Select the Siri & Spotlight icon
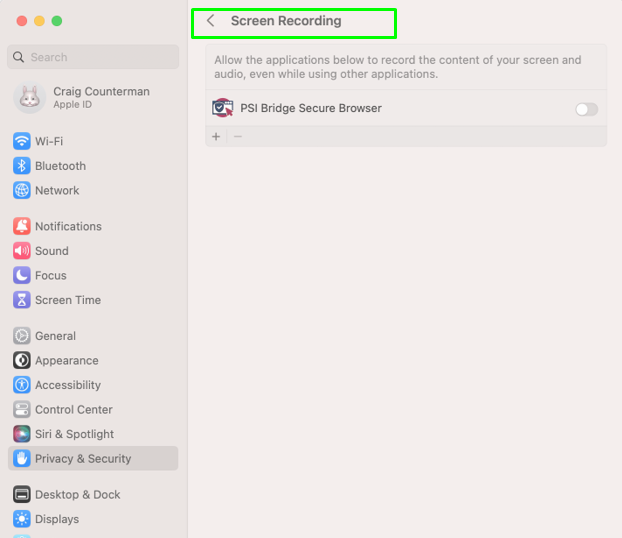Viewport: 622px width, 538px height. pos(21,434)
